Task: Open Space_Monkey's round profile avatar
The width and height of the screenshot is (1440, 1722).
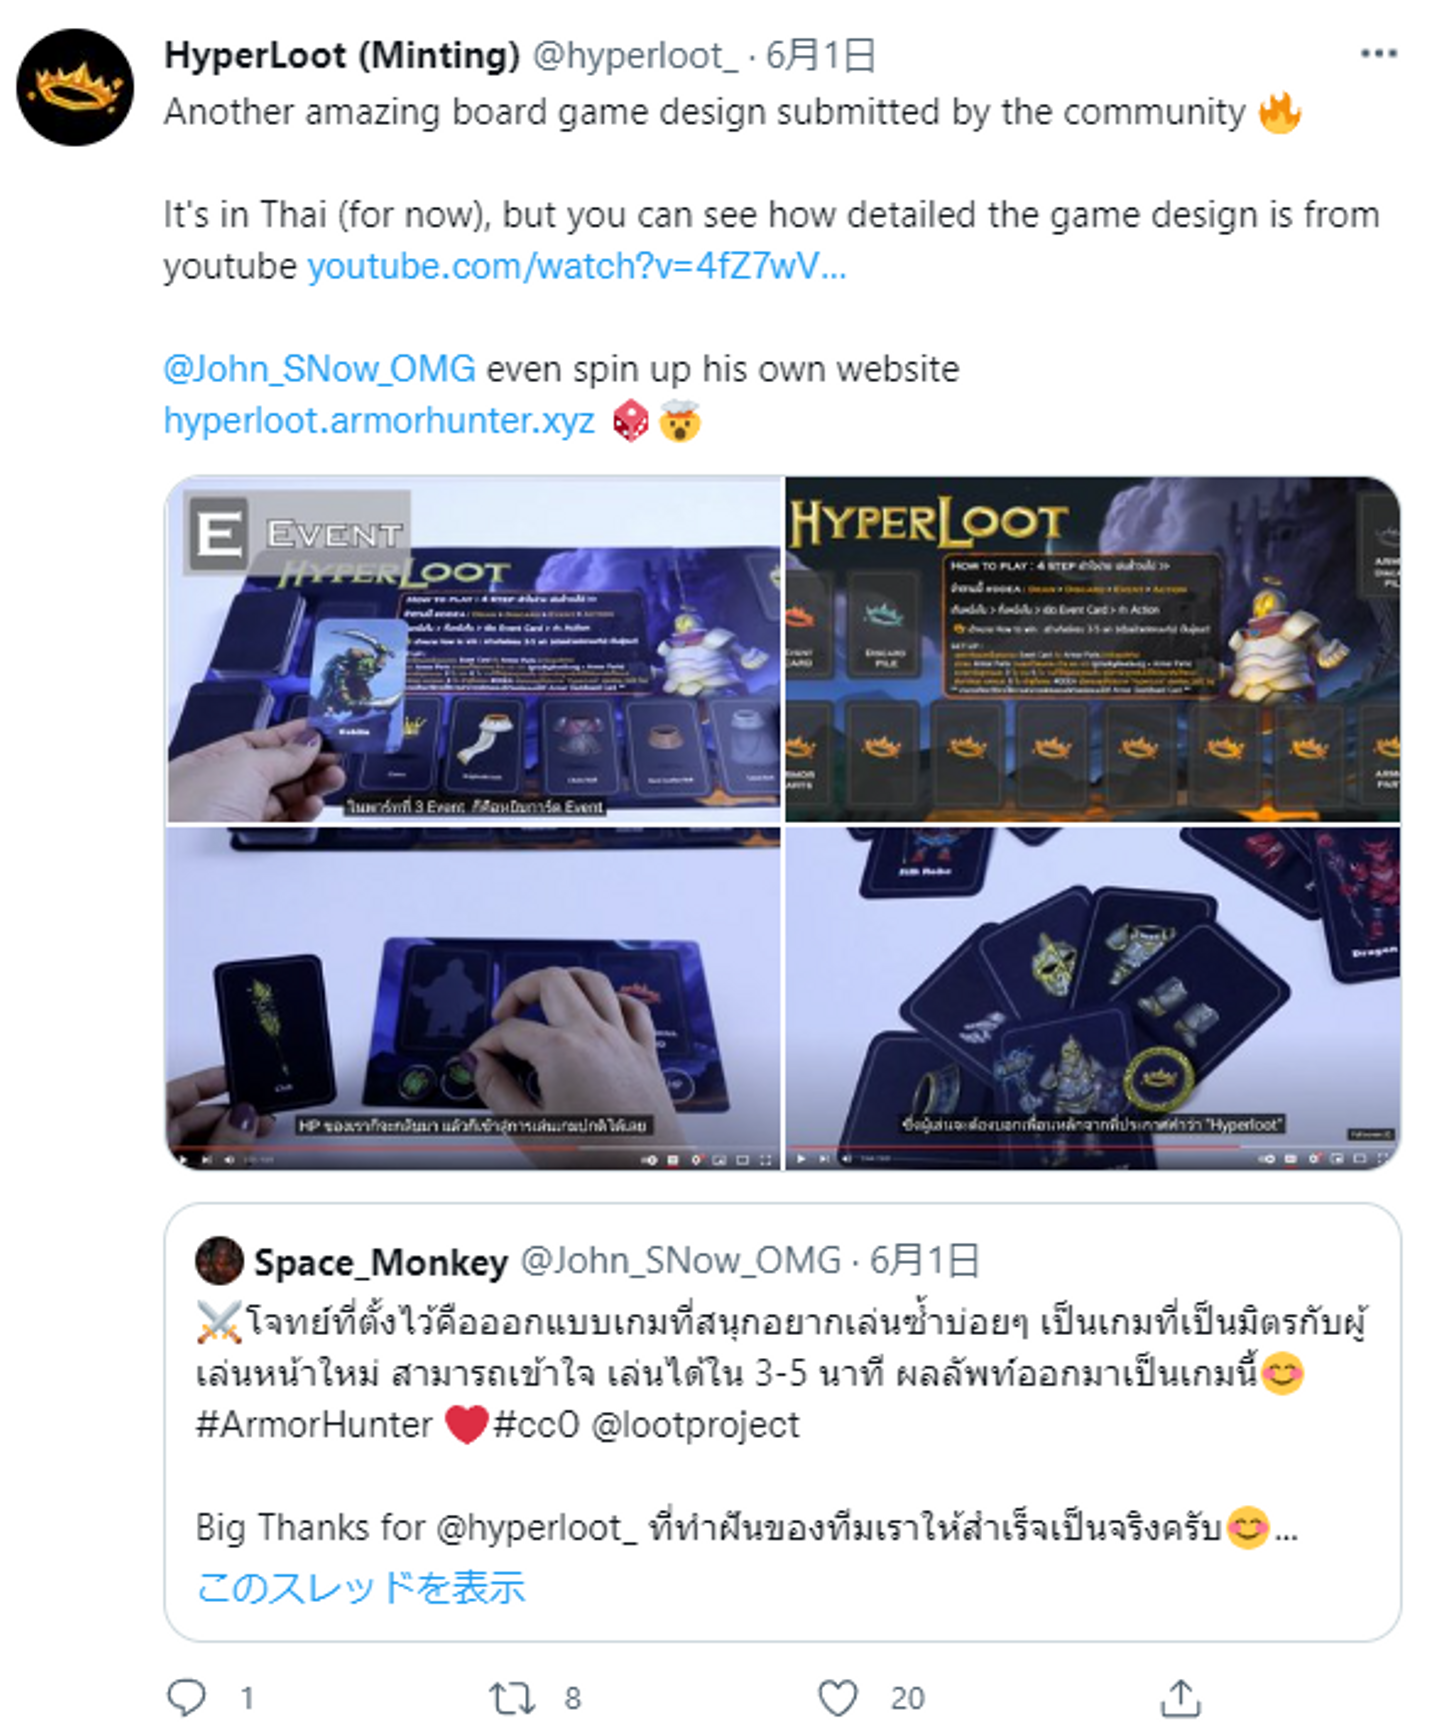Action: (220, 1260)
